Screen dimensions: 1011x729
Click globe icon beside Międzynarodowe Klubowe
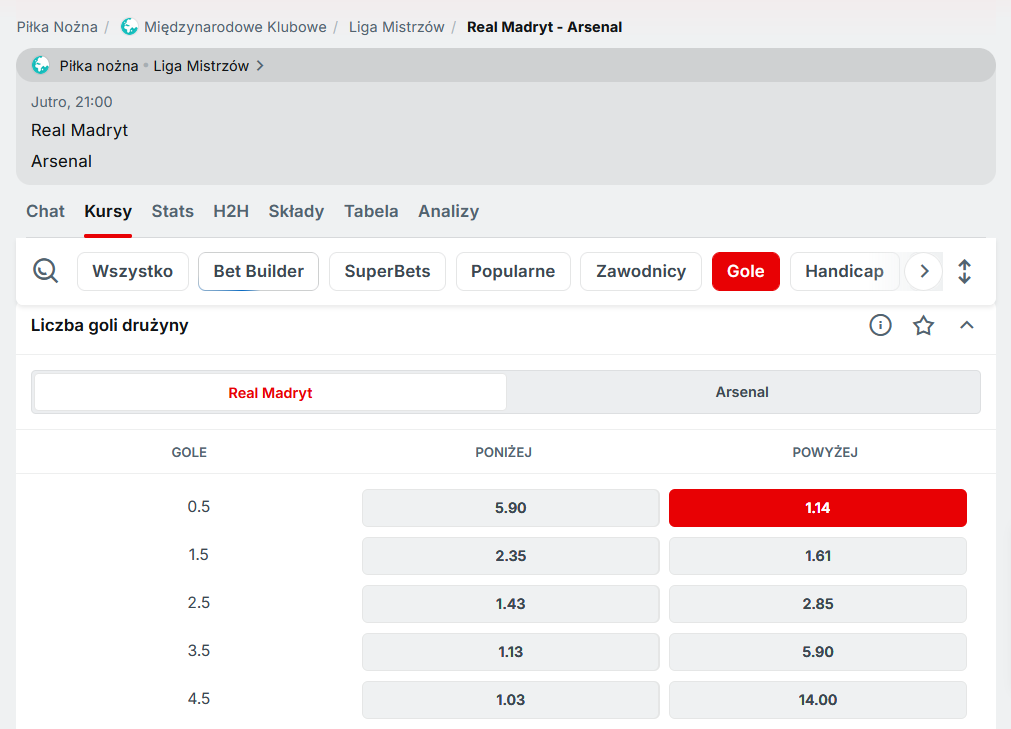(x=130, y=27)
